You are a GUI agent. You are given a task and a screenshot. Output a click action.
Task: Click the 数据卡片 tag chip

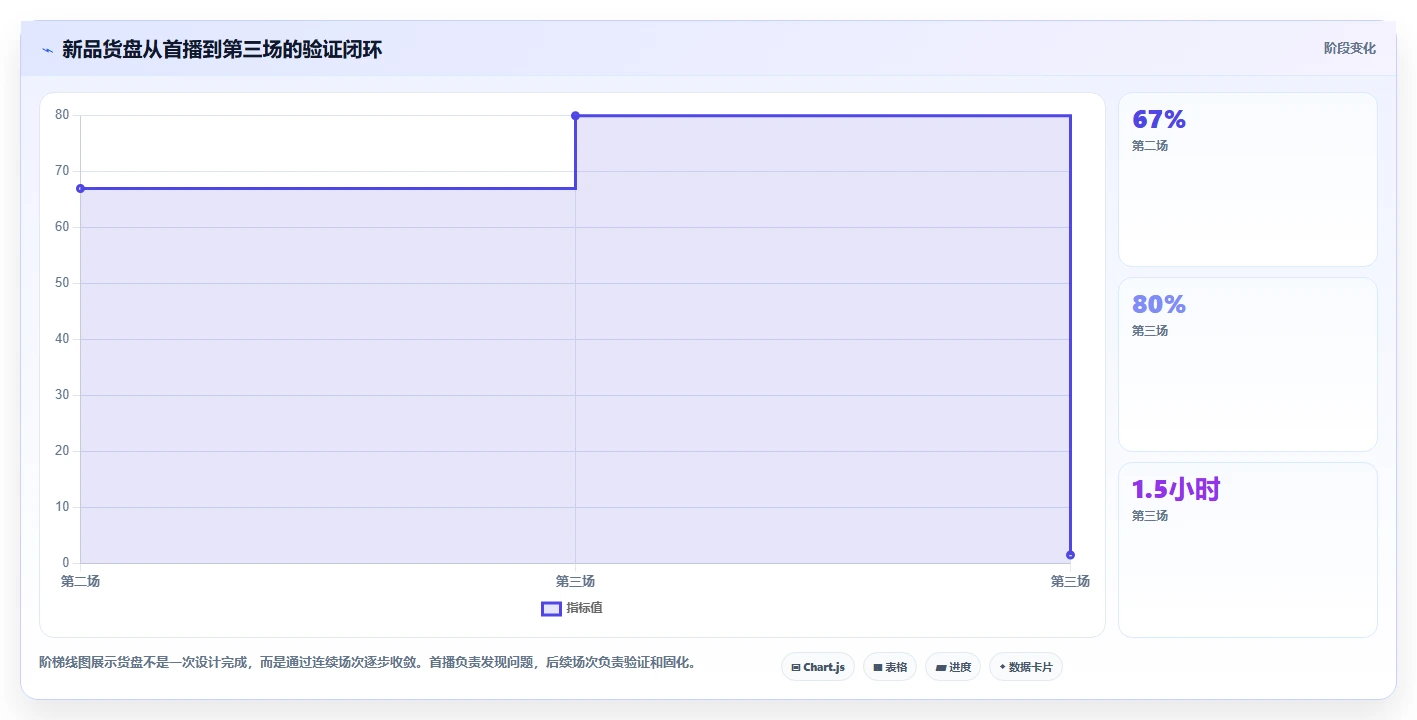pyautogui.click(x=1026, y=667)
